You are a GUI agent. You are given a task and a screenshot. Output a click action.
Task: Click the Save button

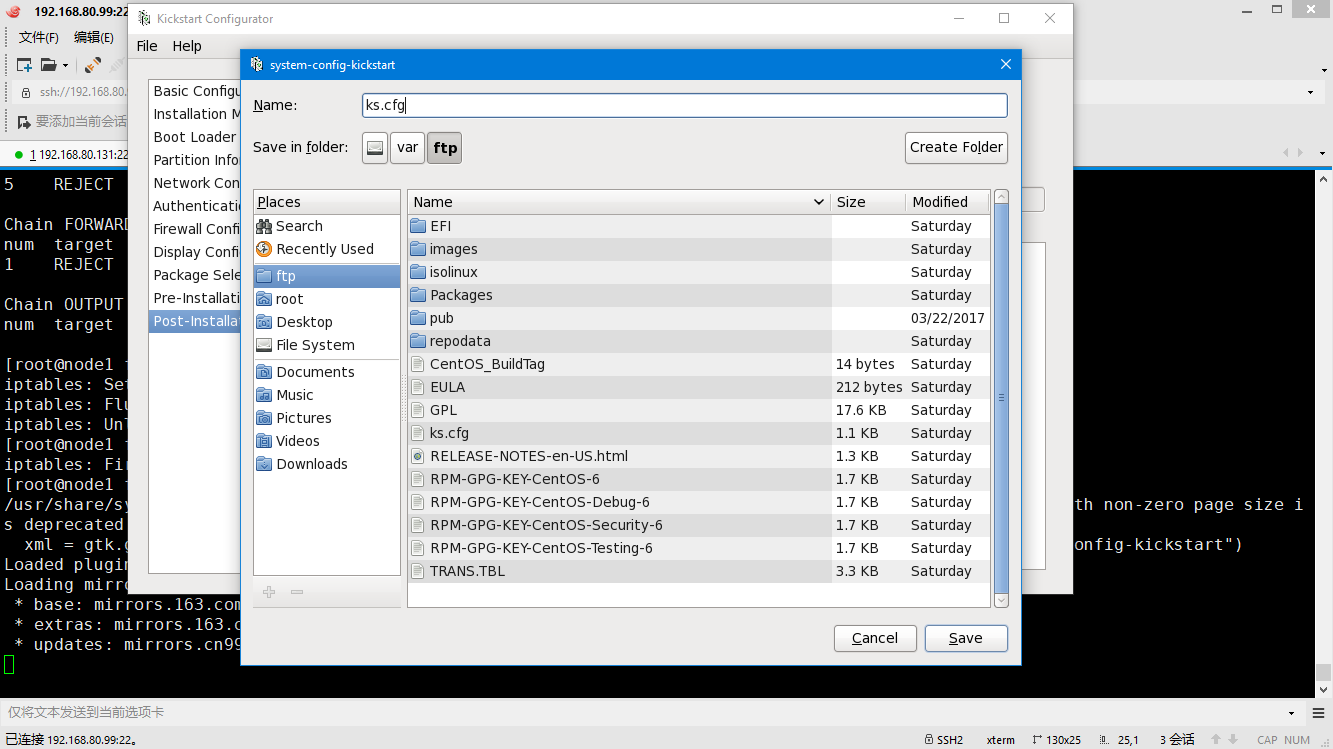tap(966, 638)
